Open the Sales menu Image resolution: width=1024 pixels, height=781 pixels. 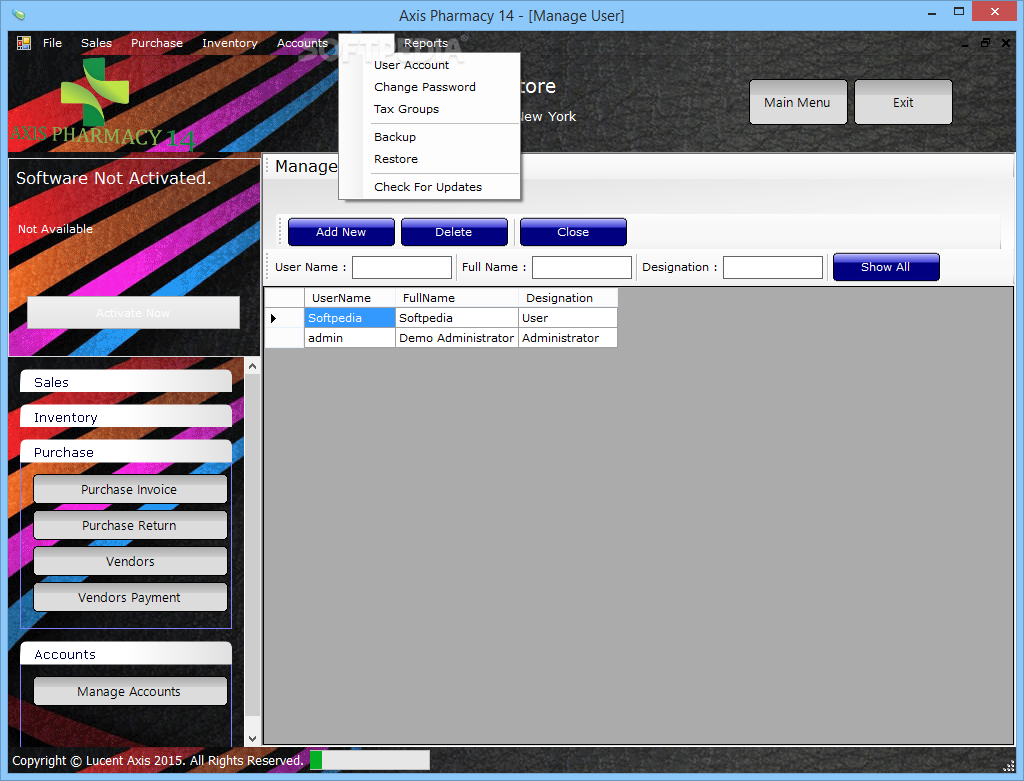tap(96, 43)
